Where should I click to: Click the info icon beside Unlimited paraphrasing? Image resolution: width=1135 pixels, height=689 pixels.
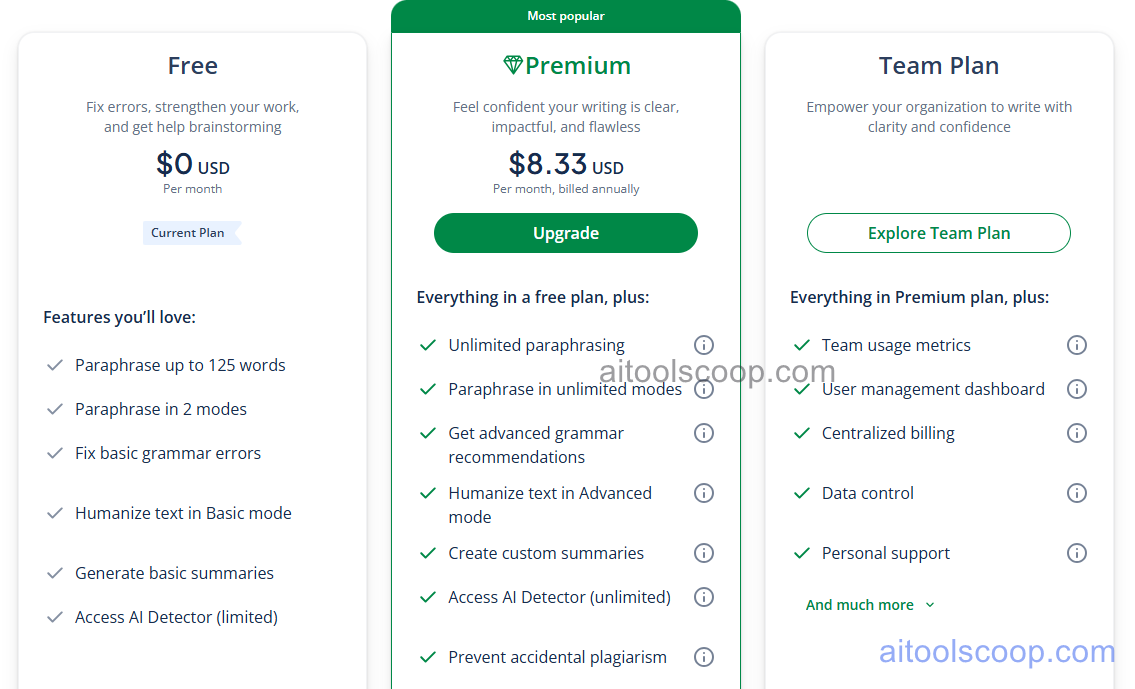(x=704, y=345)
